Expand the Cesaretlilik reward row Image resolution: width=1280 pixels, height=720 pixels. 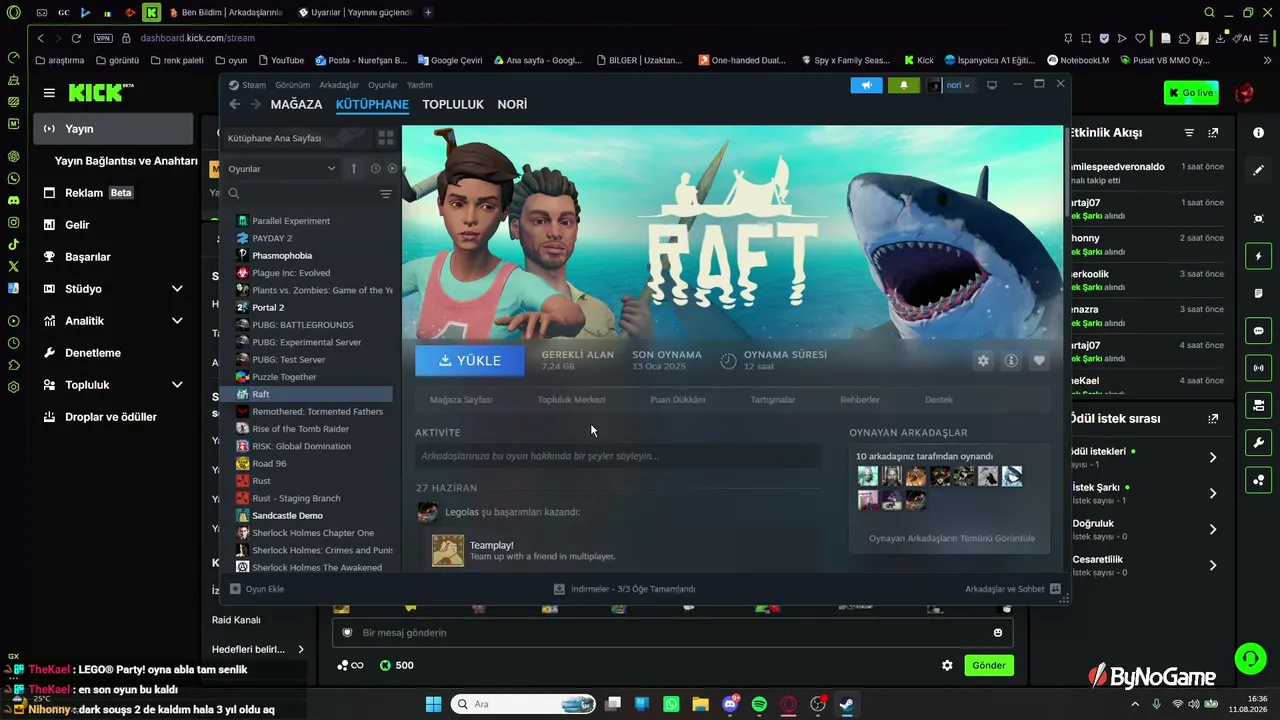tap(1213, 565)
